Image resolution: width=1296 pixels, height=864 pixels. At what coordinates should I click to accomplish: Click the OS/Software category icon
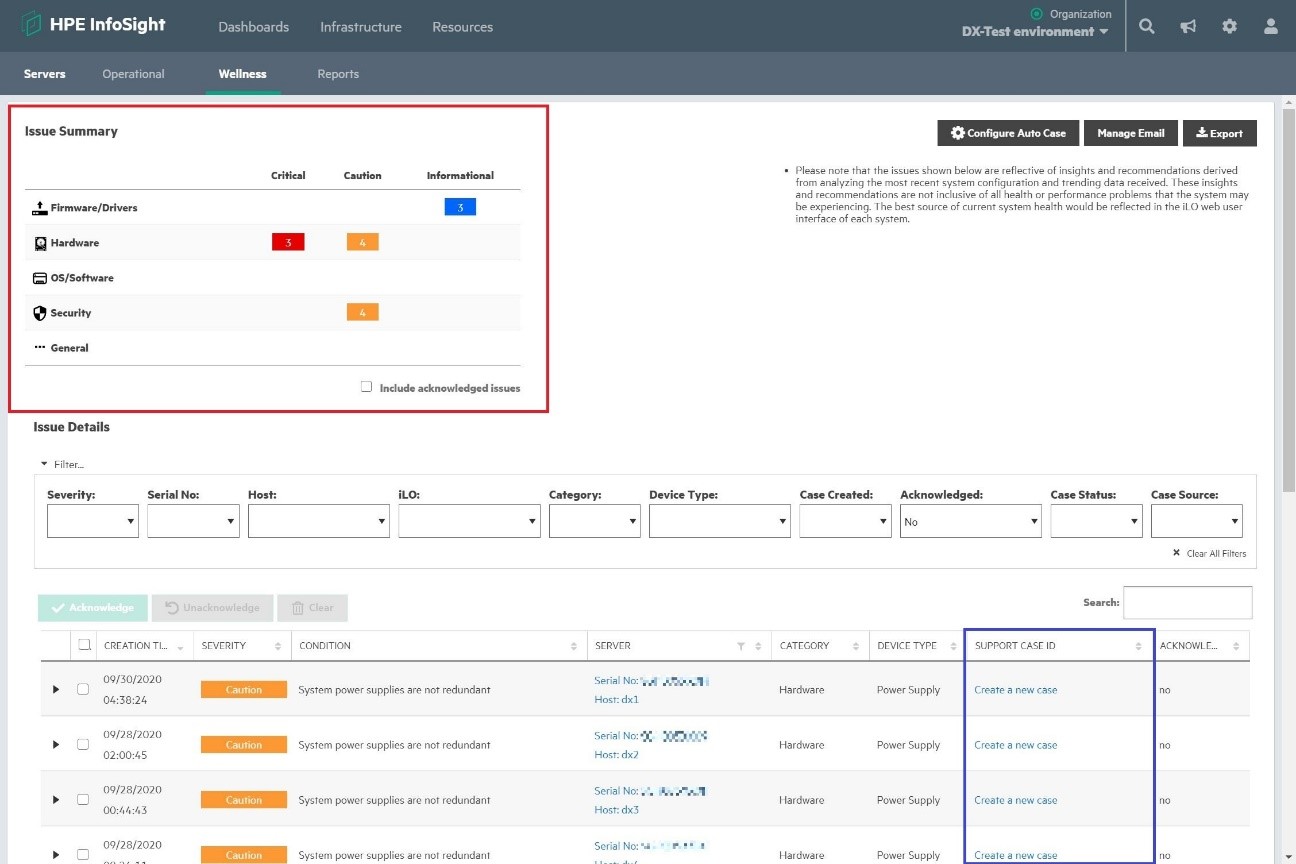pyautogui.click(x=40, y=278)
